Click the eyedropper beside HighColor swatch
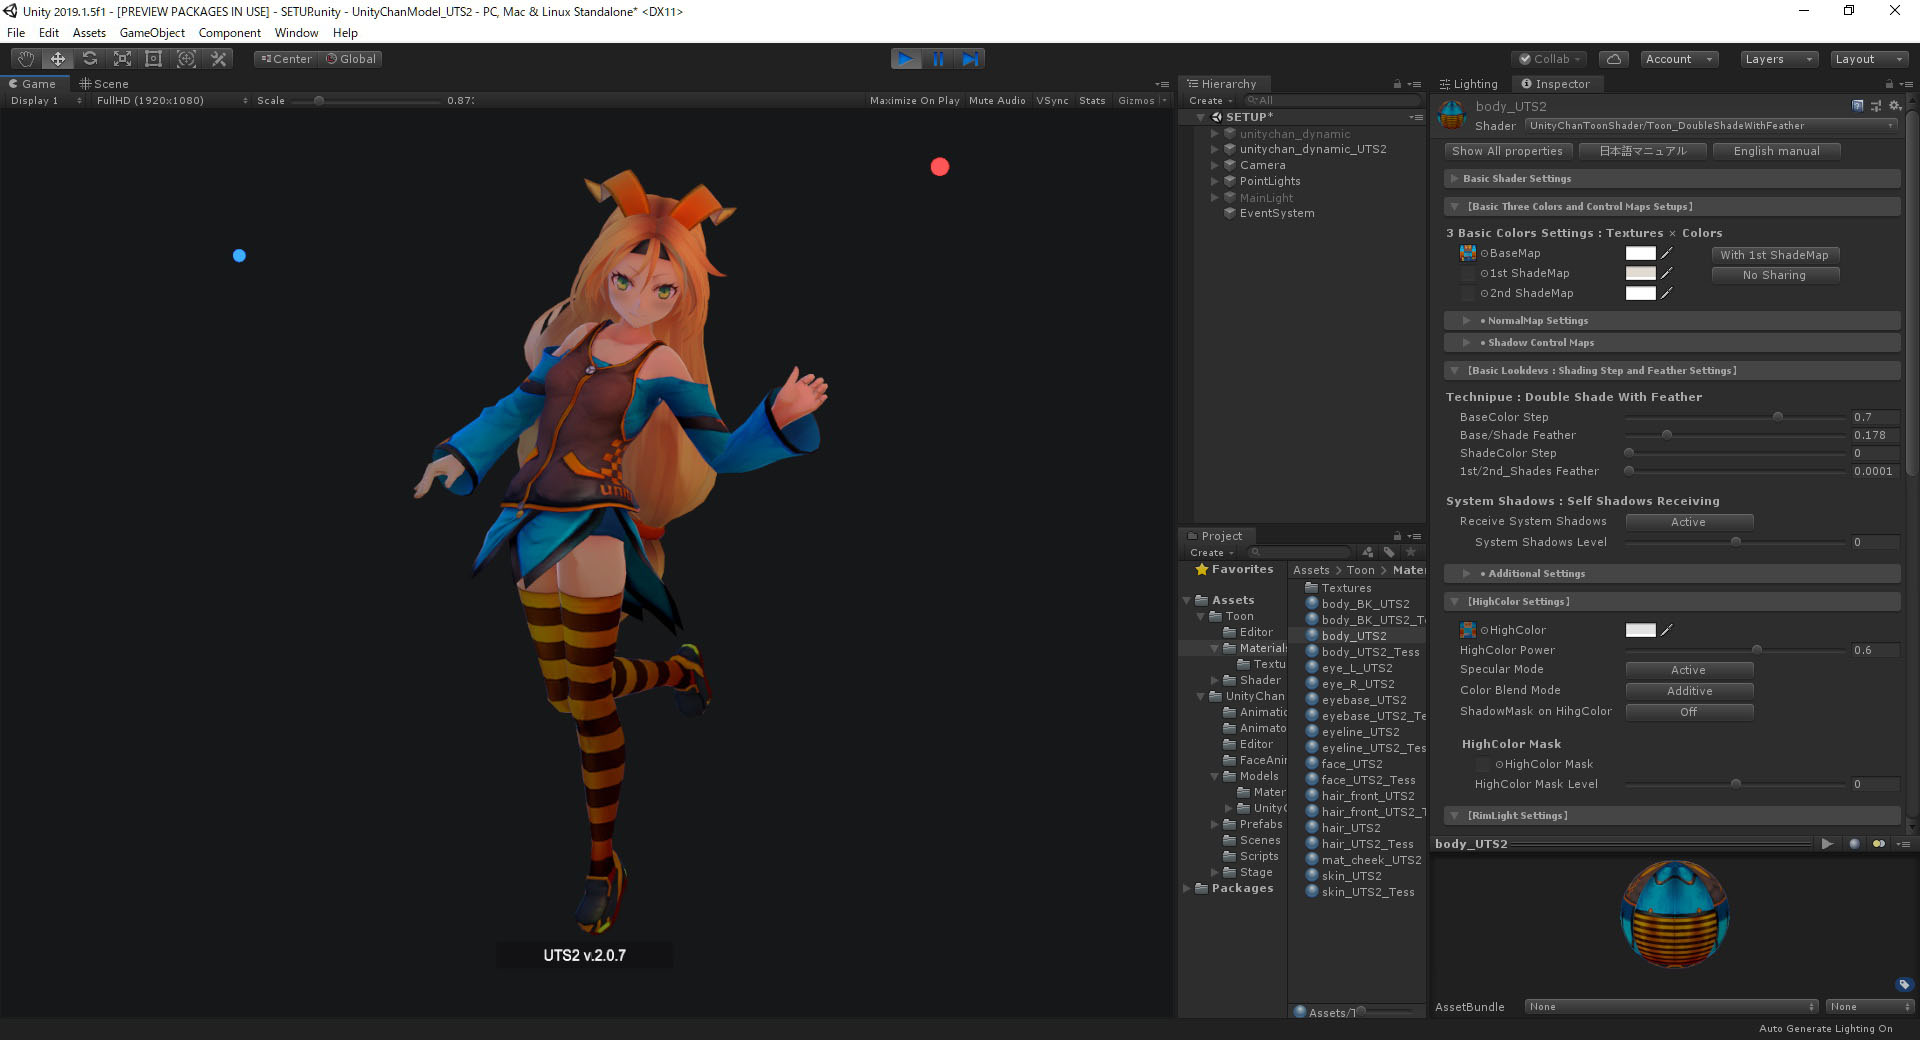 1667,630
